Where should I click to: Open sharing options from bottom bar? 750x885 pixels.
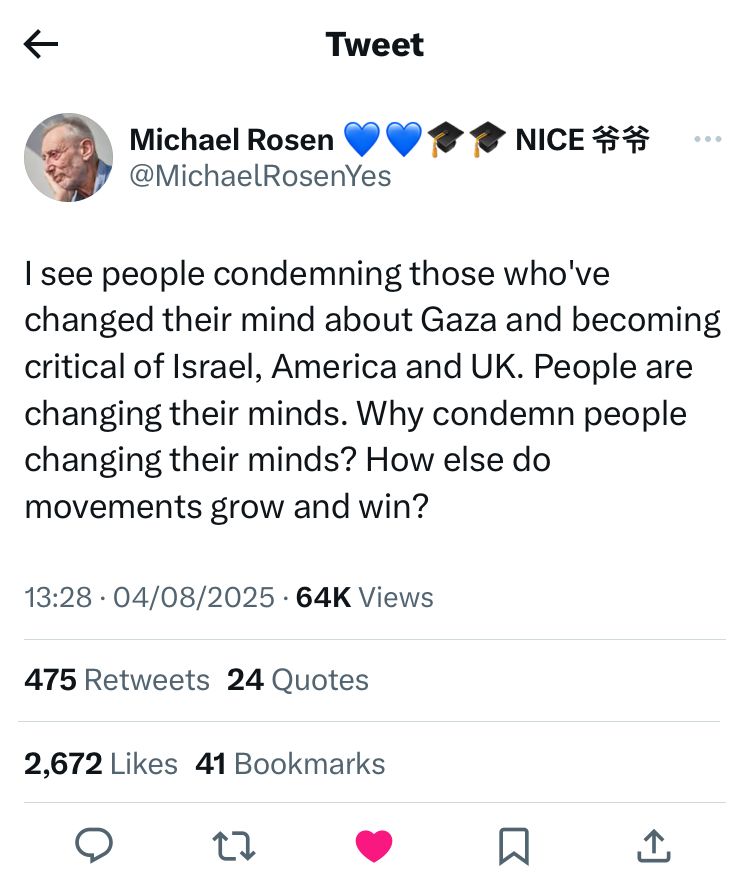tap(653, 845)
